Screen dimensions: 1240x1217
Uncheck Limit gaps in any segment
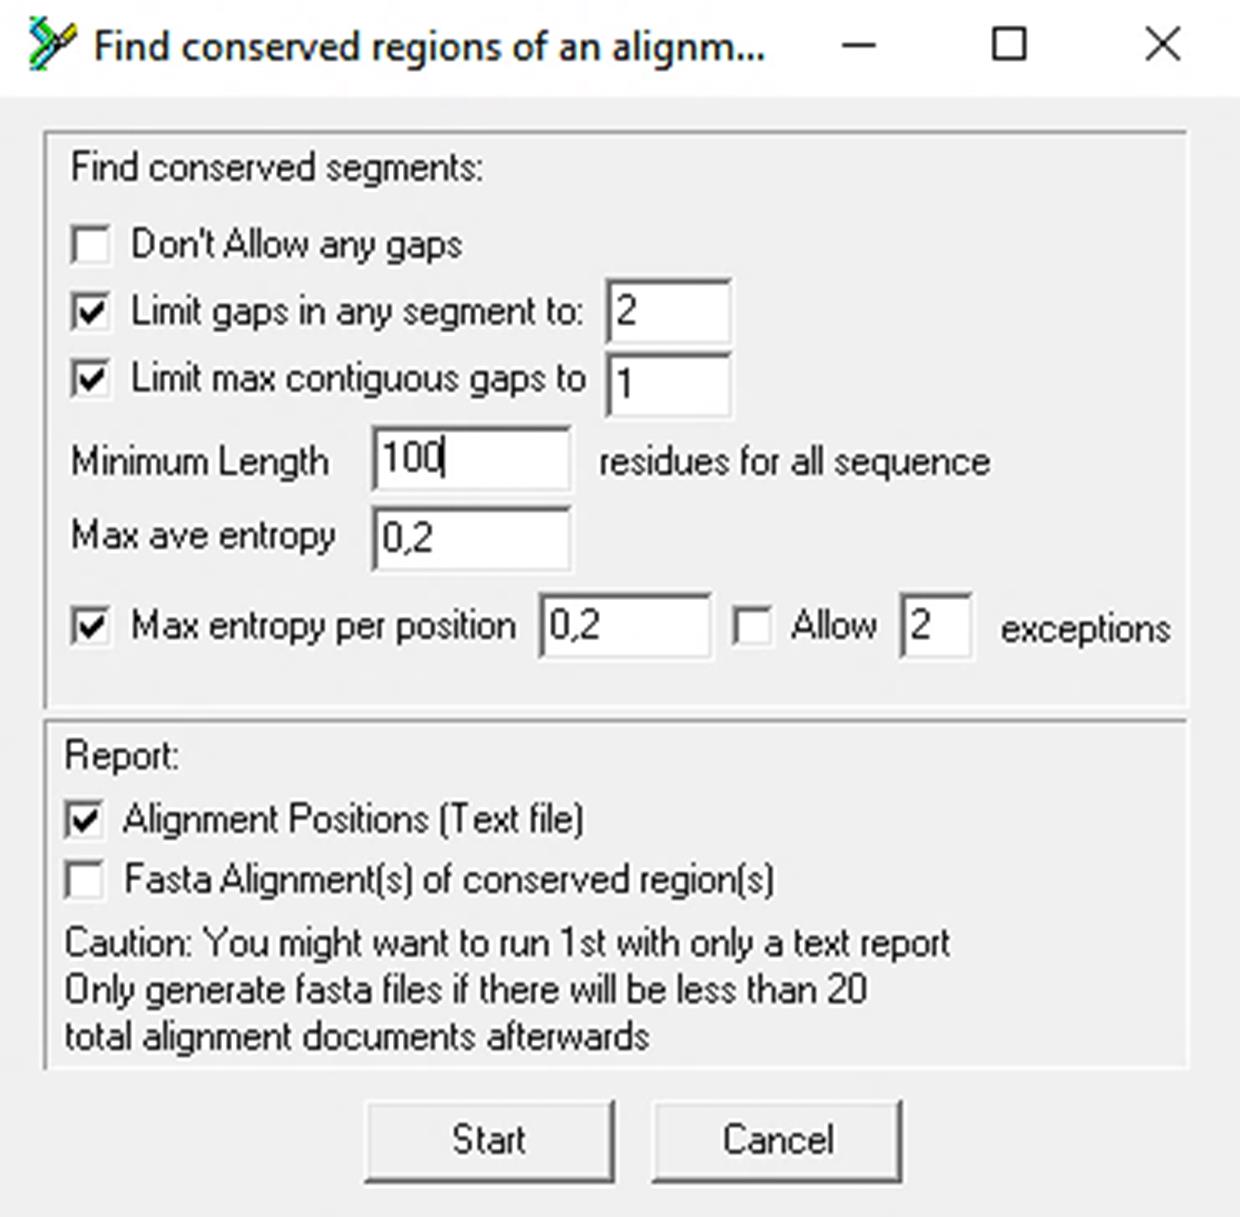91,312
